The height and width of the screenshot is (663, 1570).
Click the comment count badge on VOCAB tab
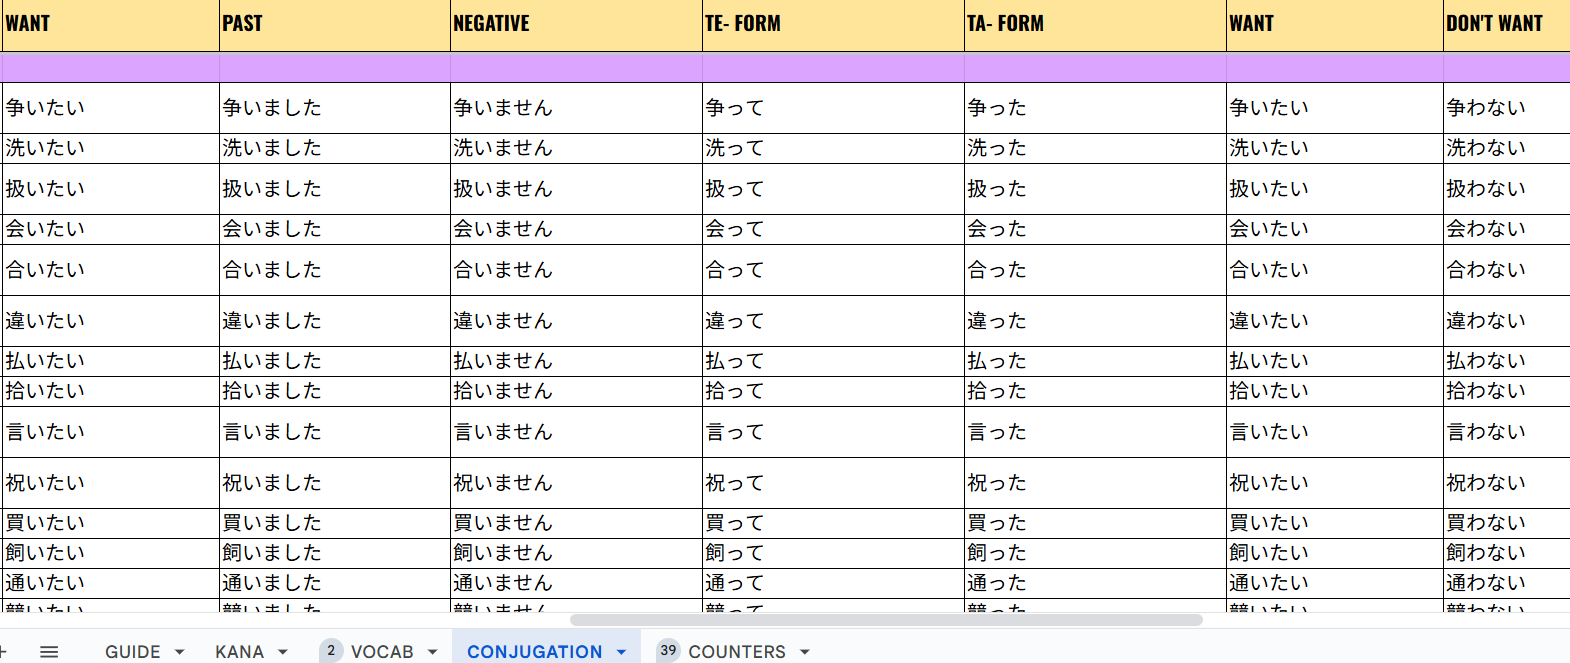coord(331,651)
